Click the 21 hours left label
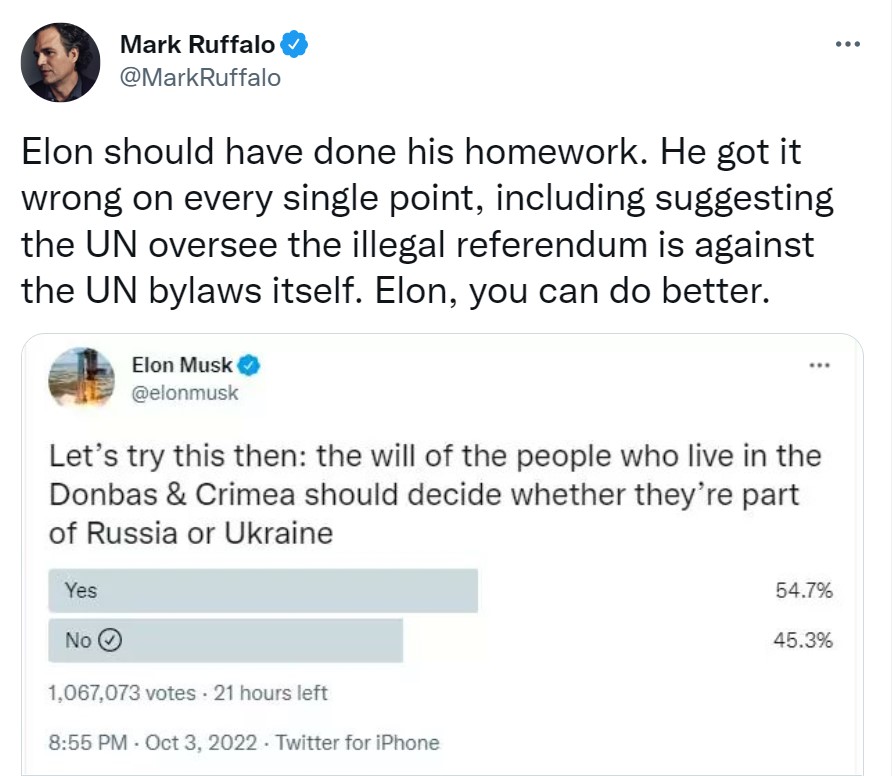The height and width of the screenshot is (776, 893). [274, 692]
